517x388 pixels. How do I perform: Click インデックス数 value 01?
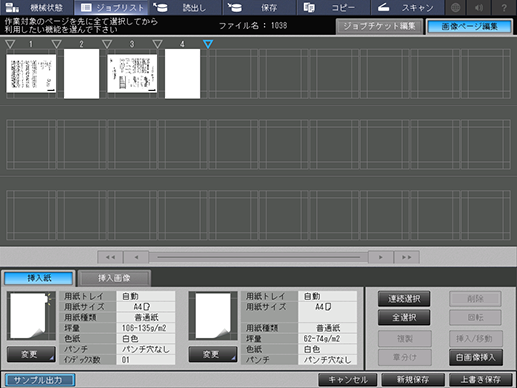[146, 360]
